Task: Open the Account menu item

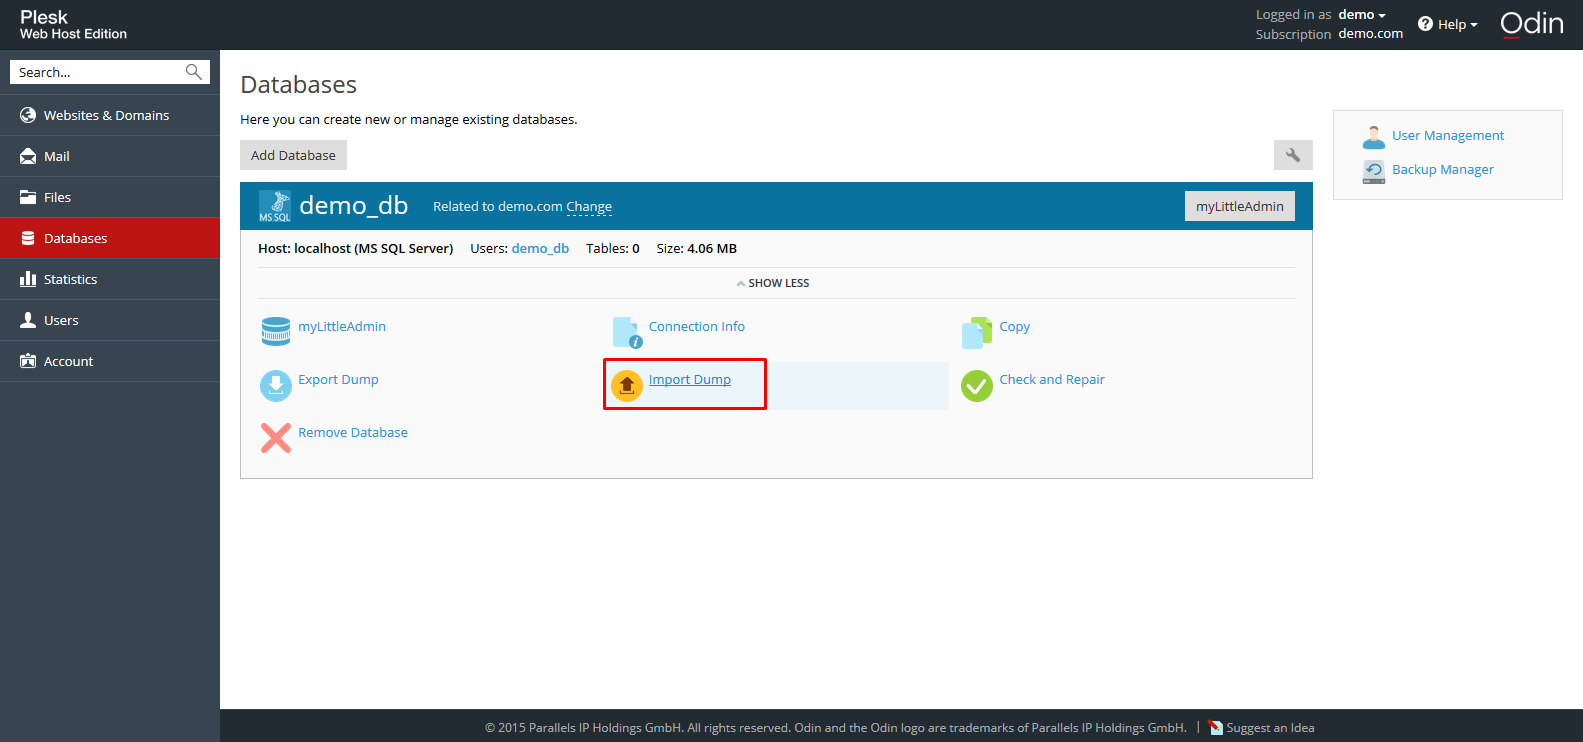Action: (110, 361)
